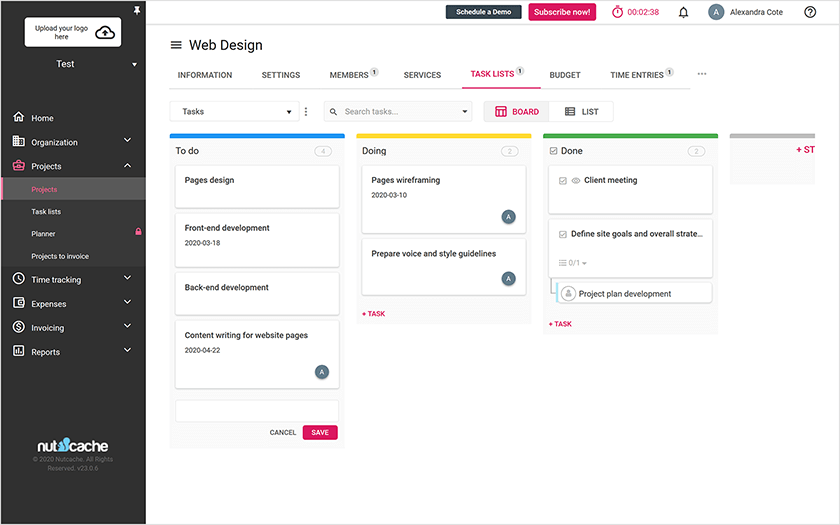This screenshot has width=840, height=525.
Task: Collapse the Projects menu chevron
Action: pyautogui.click(x=128, y=166)
